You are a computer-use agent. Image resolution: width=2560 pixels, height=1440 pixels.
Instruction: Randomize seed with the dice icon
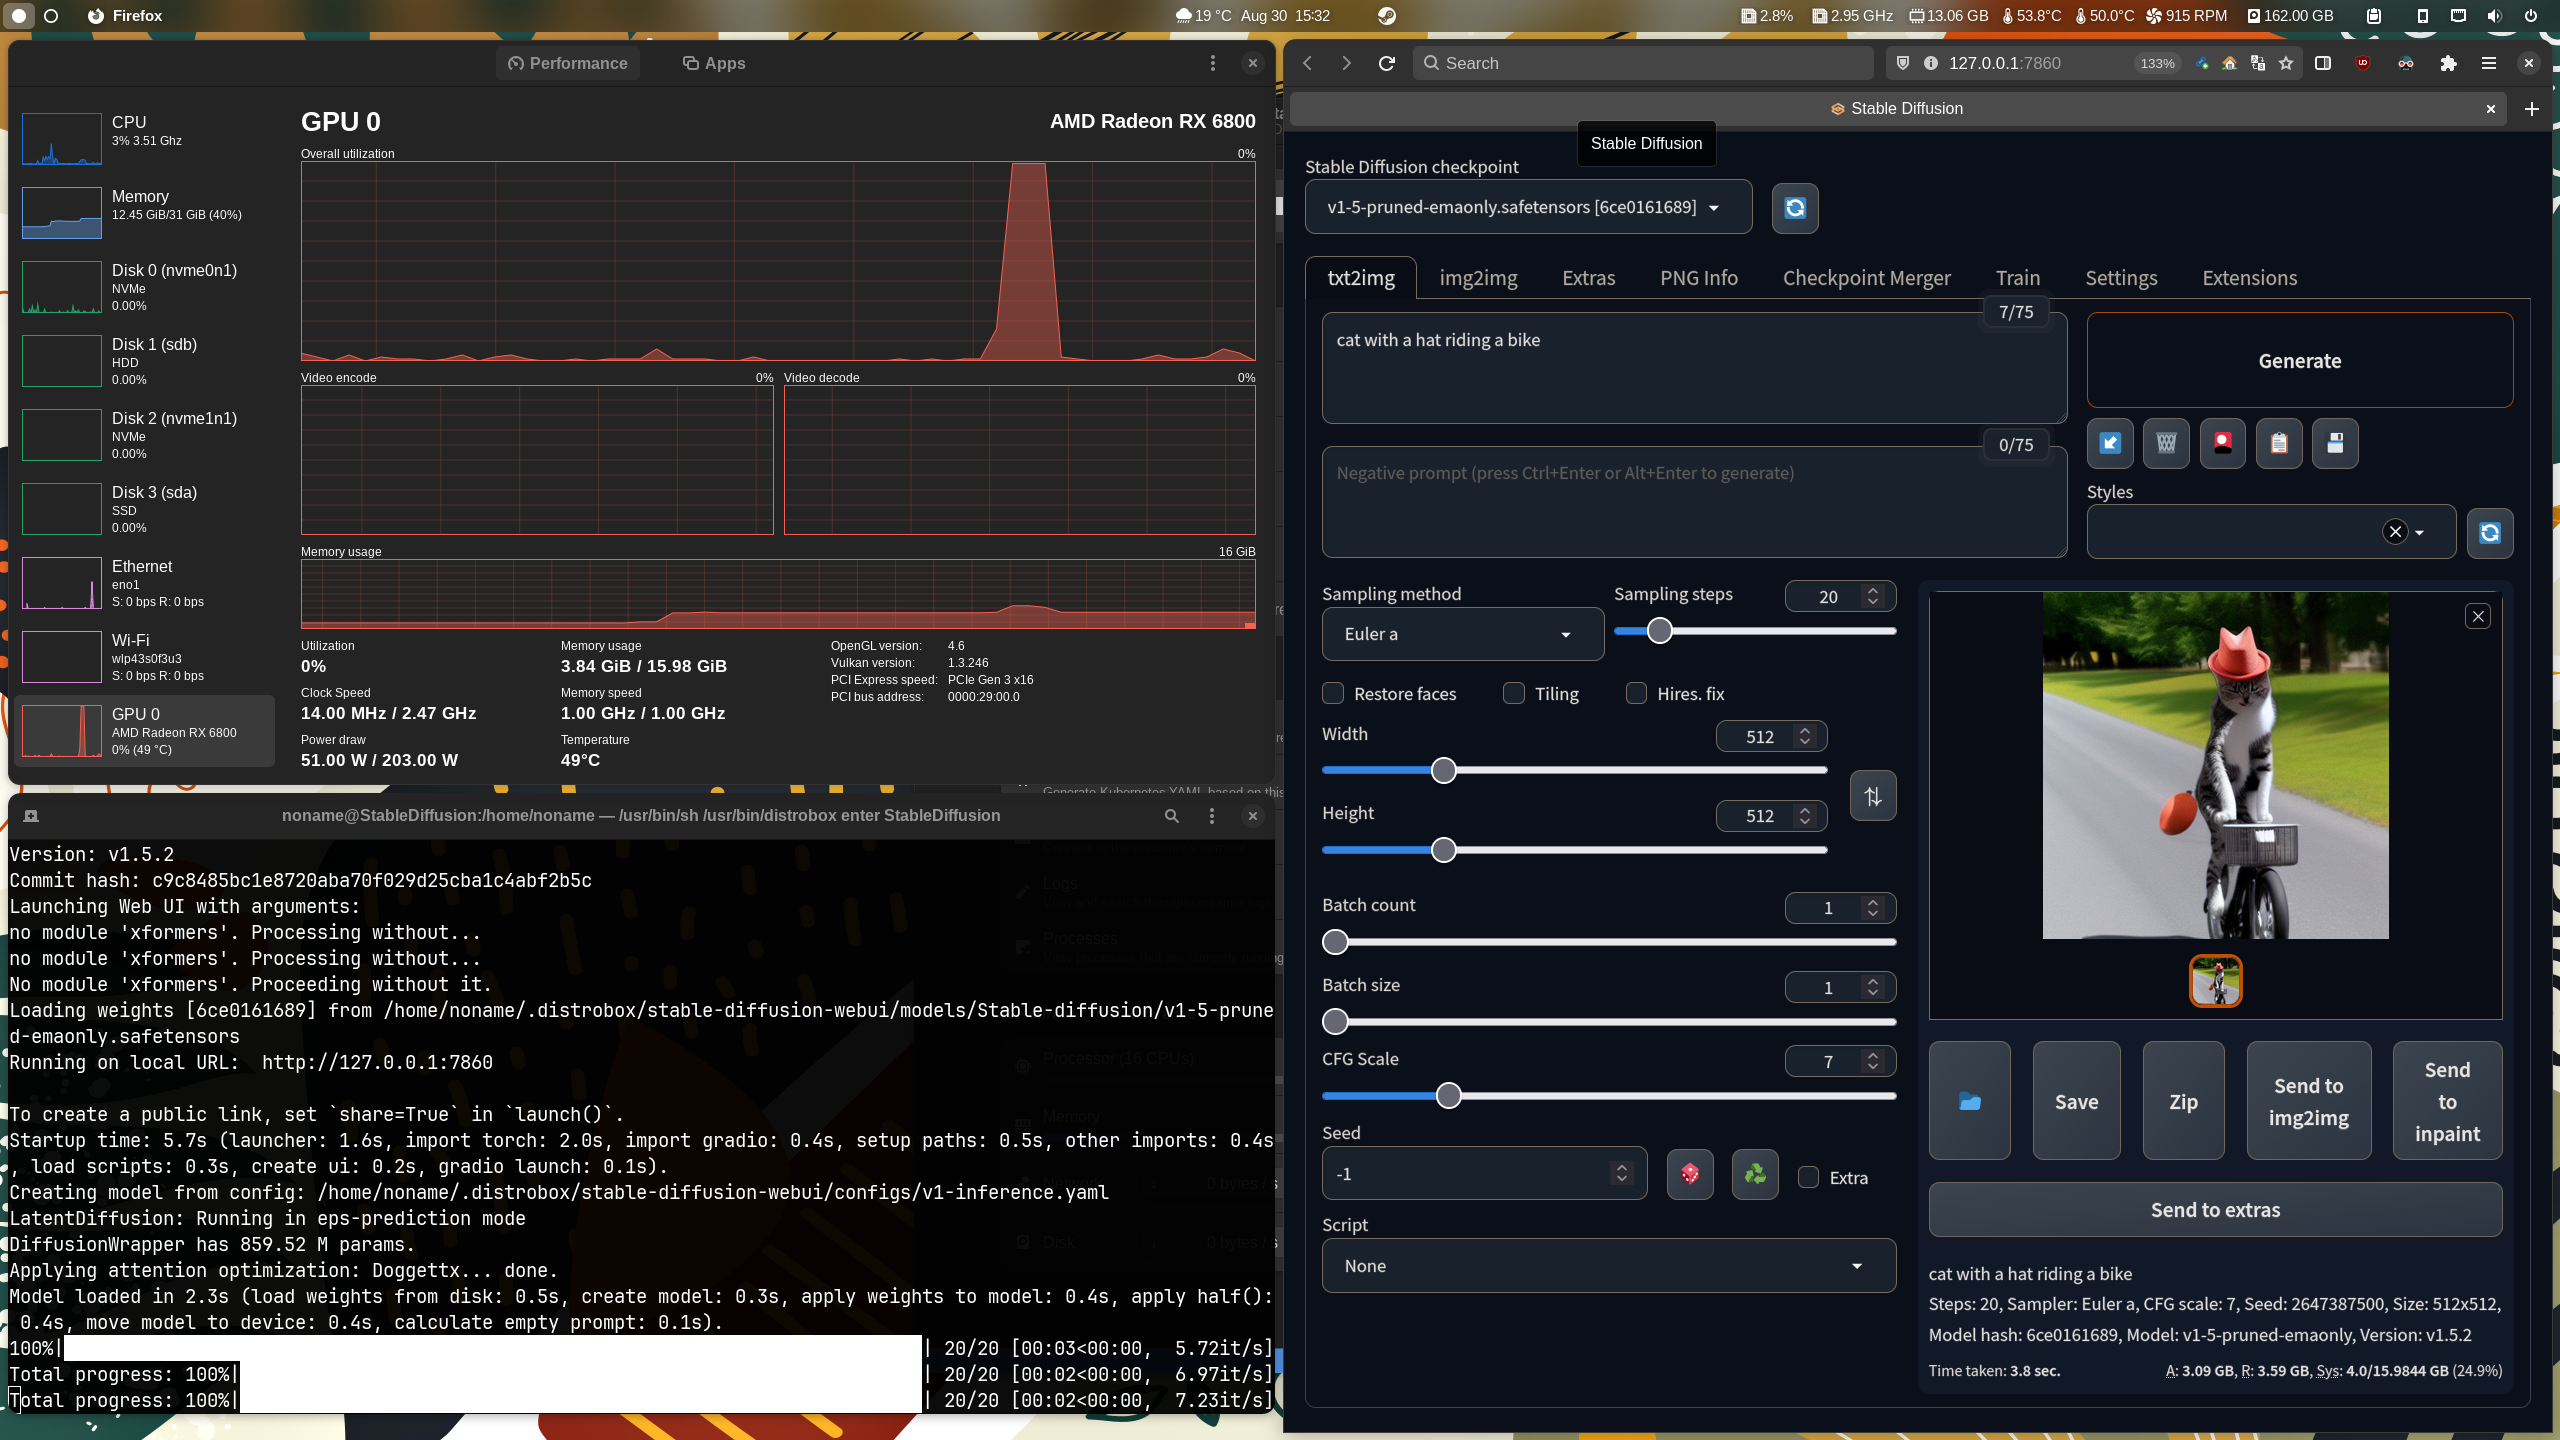click(x=1690, y=1174)
